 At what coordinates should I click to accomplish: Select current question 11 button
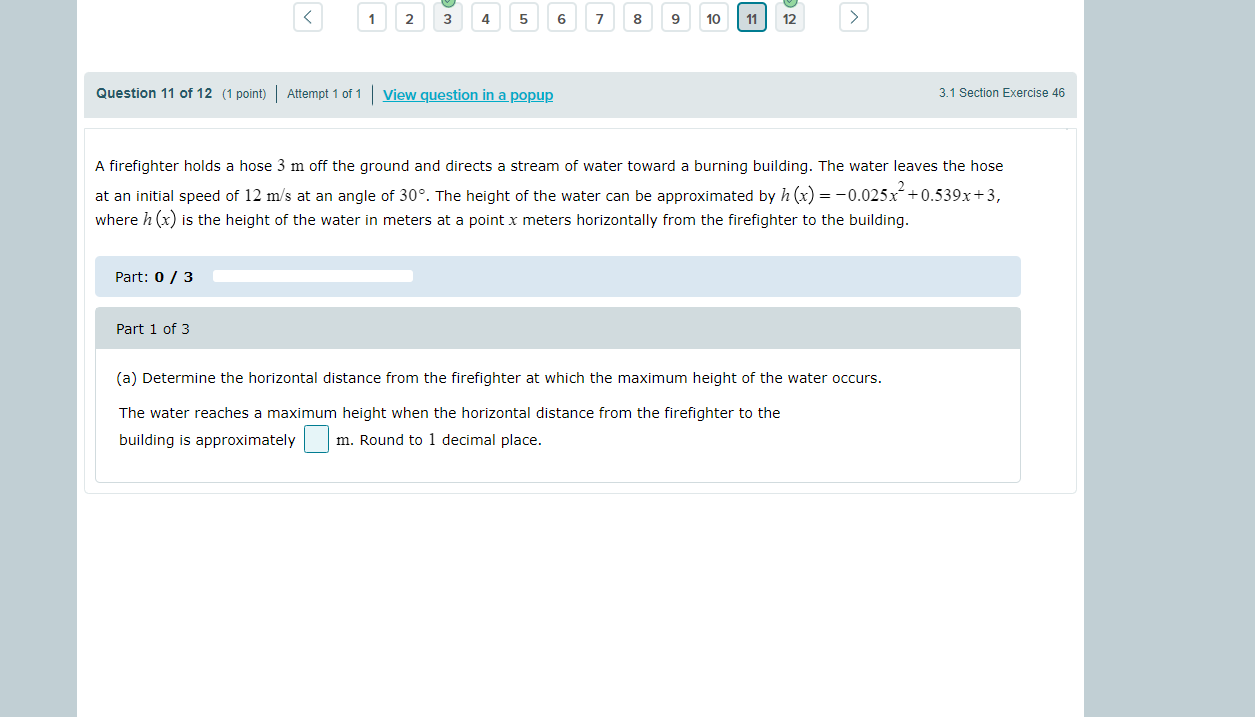point(752,18)
